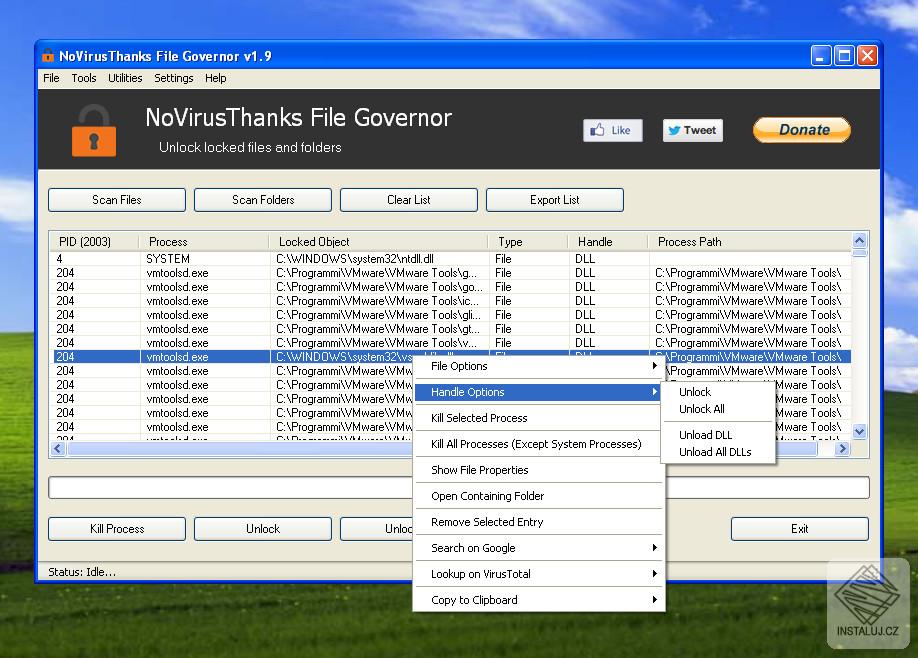Expand Lookup on VirusTotal submenu
This screenshot has height=658, width=918.
539,574
